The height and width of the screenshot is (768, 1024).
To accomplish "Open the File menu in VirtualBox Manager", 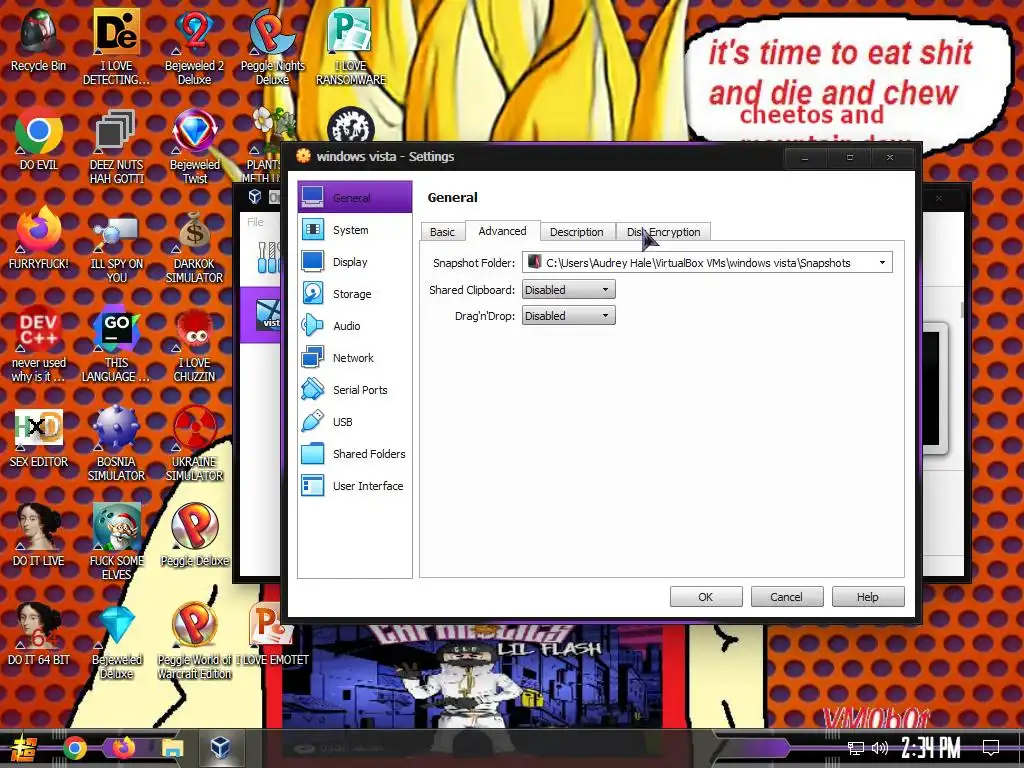I will [x=255, y=222].
